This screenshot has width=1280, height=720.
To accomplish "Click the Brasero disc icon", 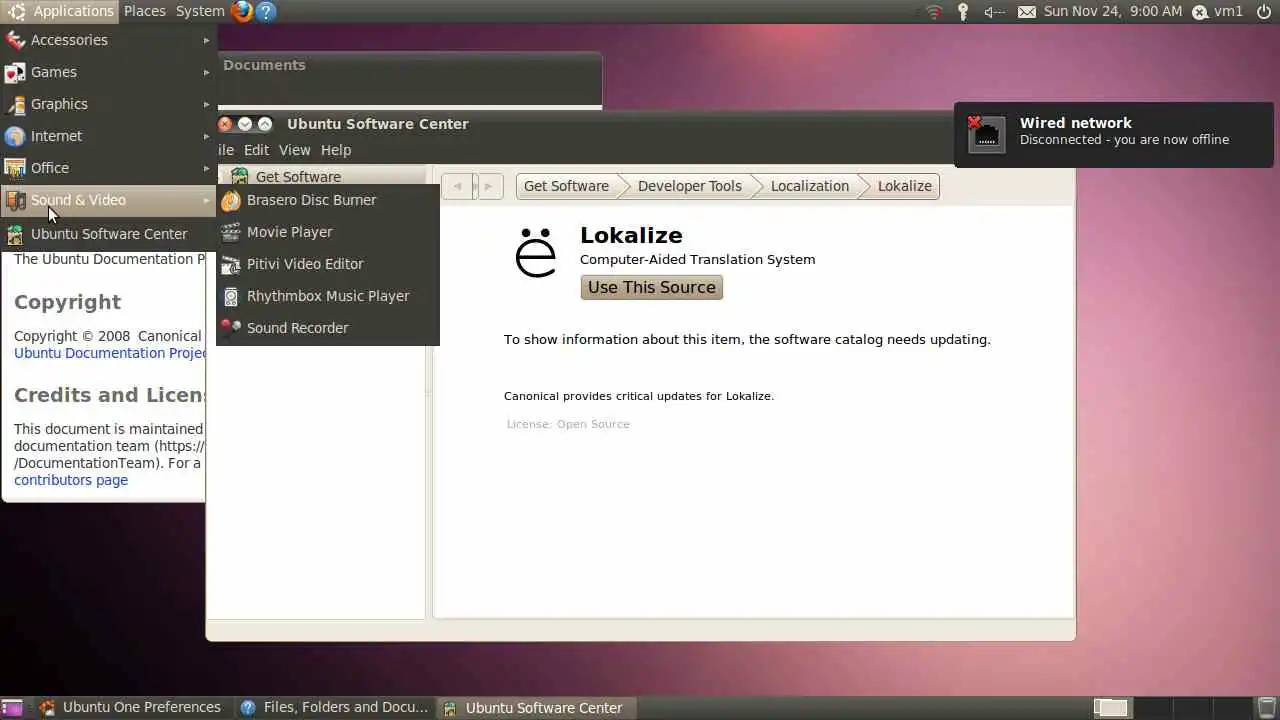I will pyautogui.click(x=231, y=200).
